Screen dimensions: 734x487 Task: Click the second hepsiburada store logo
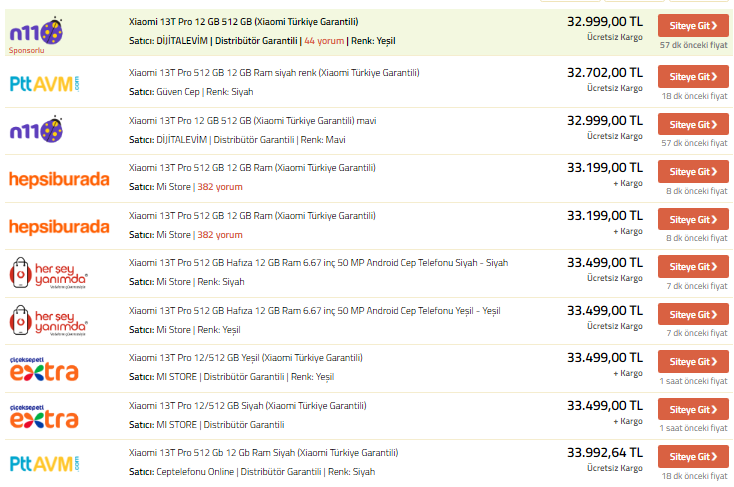59,227
